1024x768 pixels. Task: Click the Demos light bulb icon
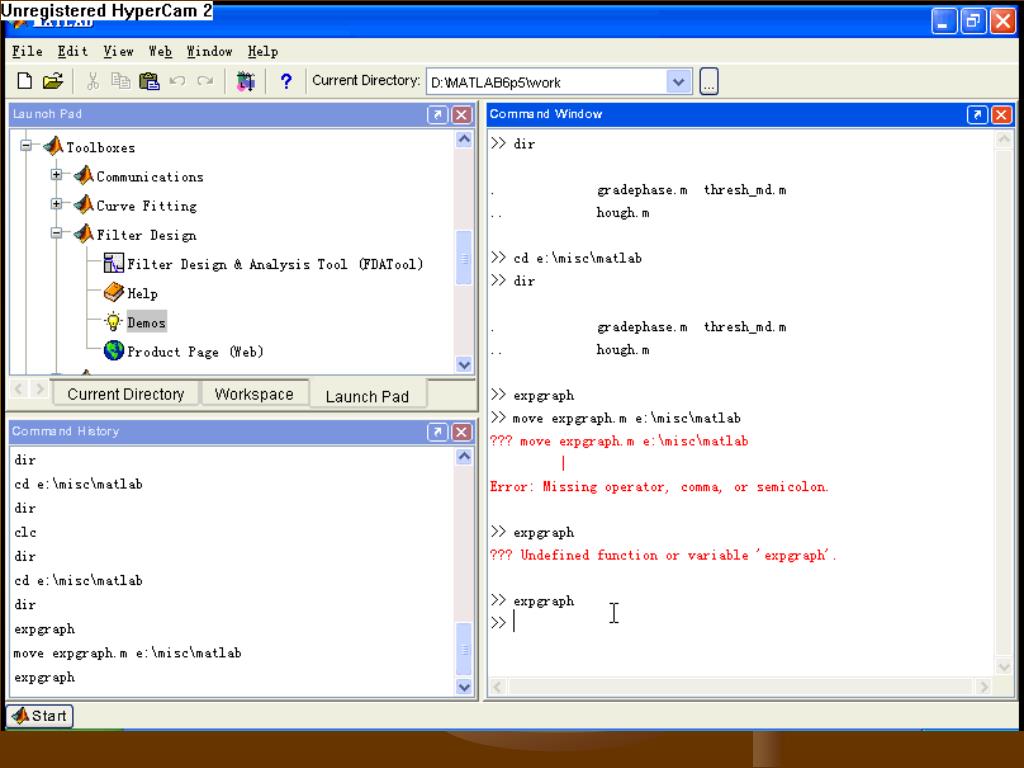tap(114, 321)
